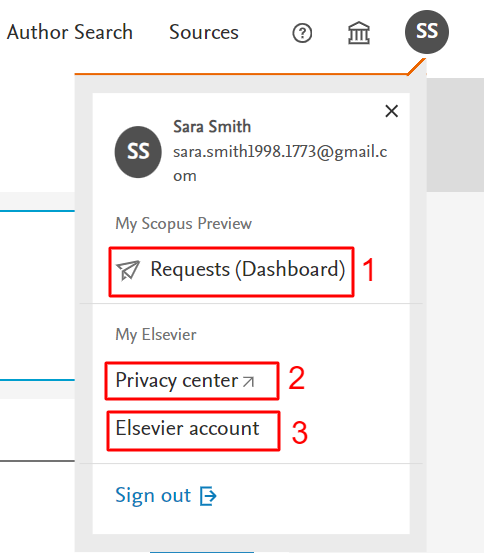Click the large SS profile avatar in panel

[138, 152]
